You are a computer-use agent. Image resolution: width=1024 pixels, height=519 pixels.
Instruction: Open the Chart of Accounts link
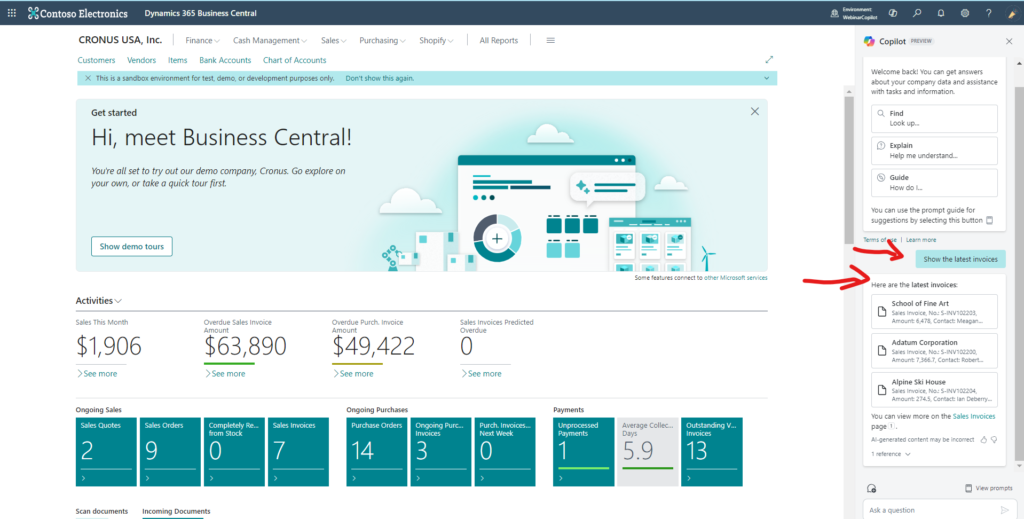click(x=295, y=60)
